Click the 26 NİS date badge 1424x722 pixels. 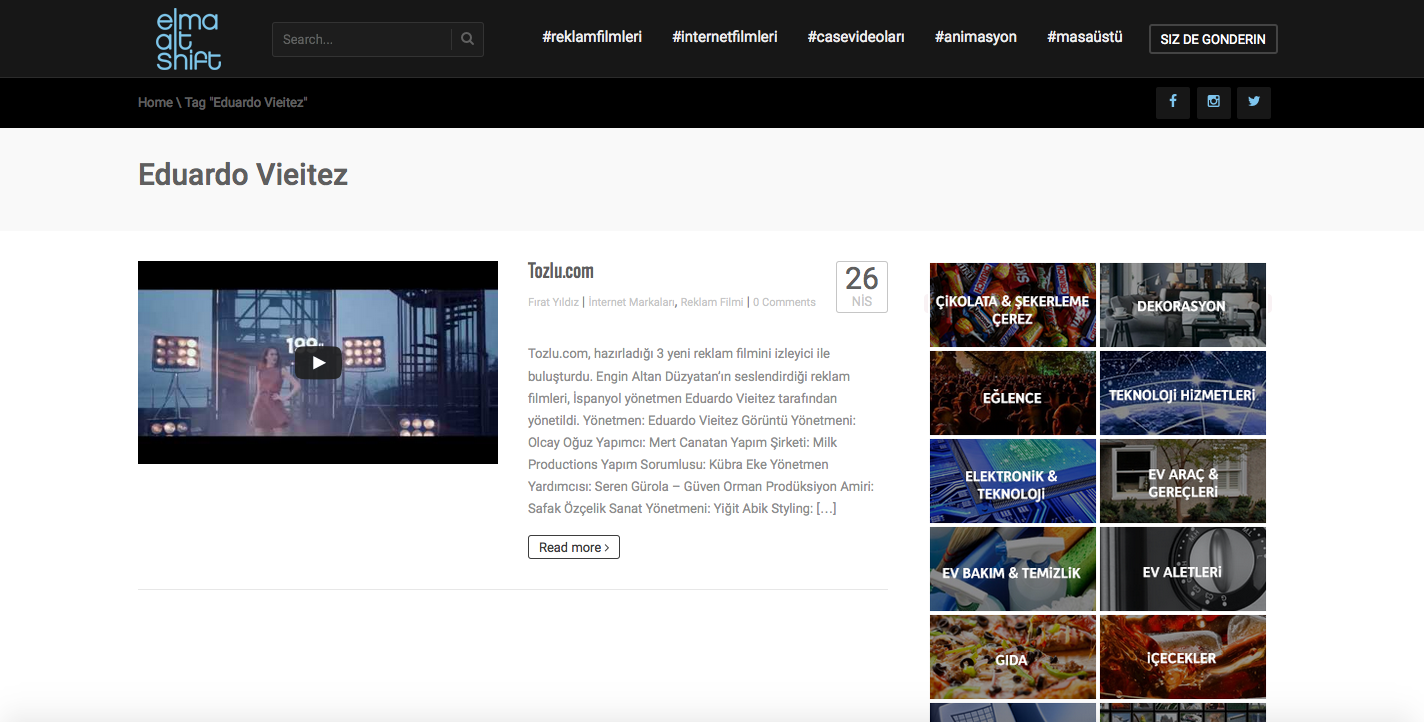pyautogui.click(x=862, y=287)
